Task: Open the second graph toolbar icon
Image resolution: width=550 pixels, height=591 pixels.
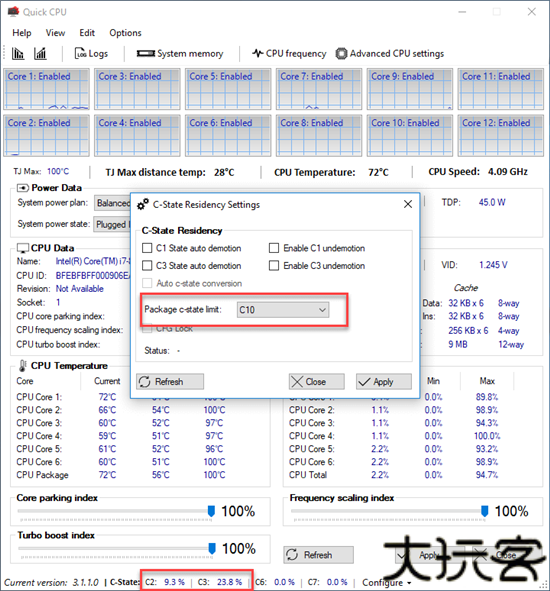Action: coord(40,54)
